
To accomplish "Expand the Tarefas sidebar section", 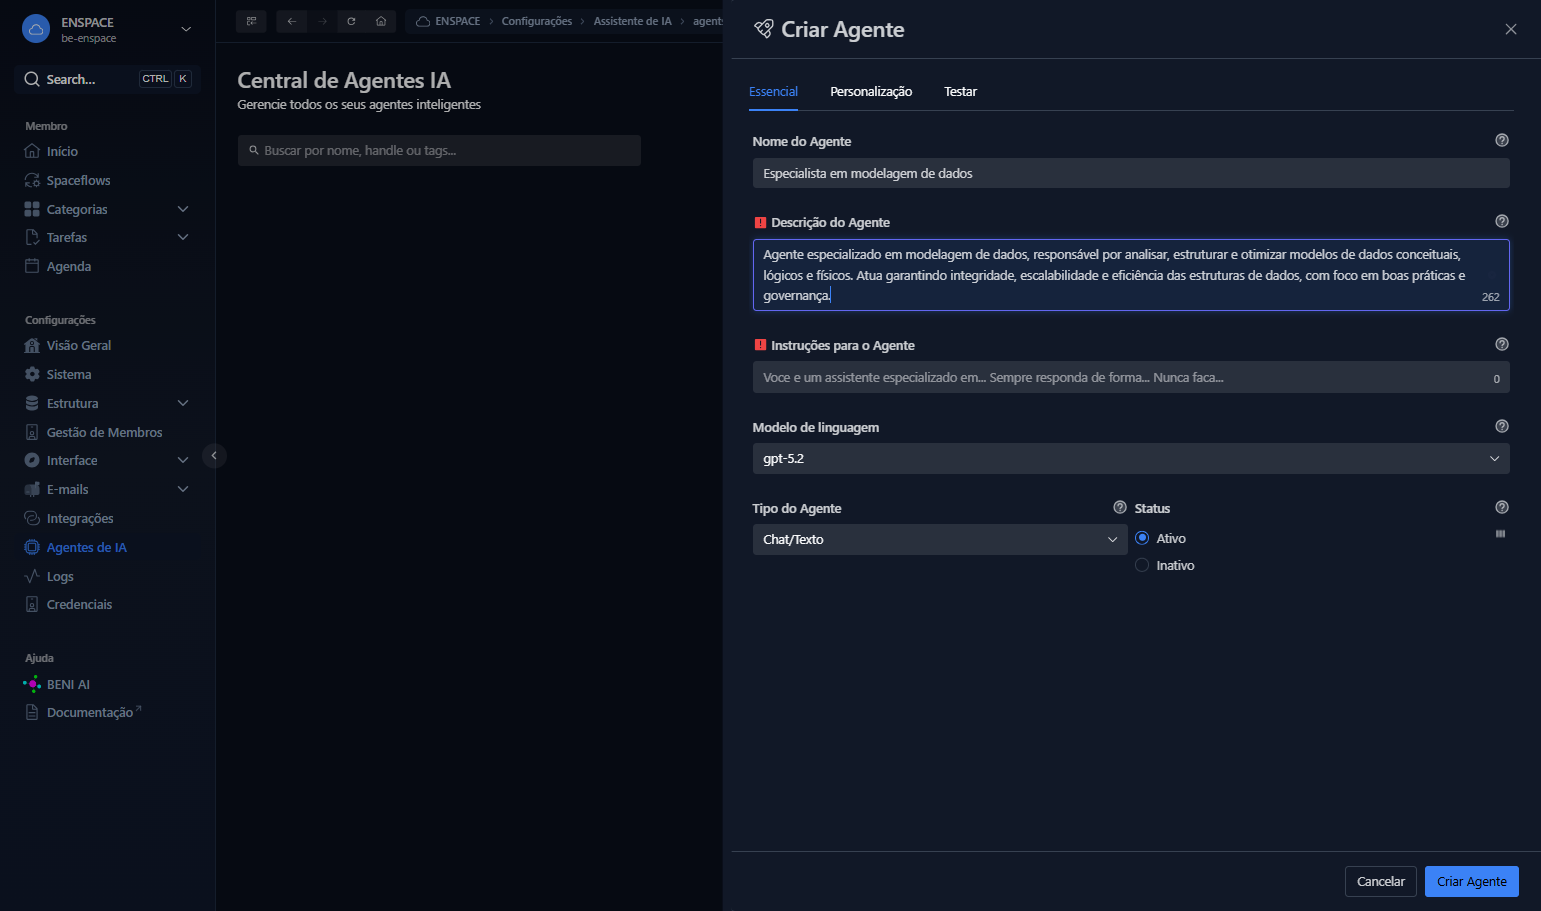I will click(x=183, y=238).
